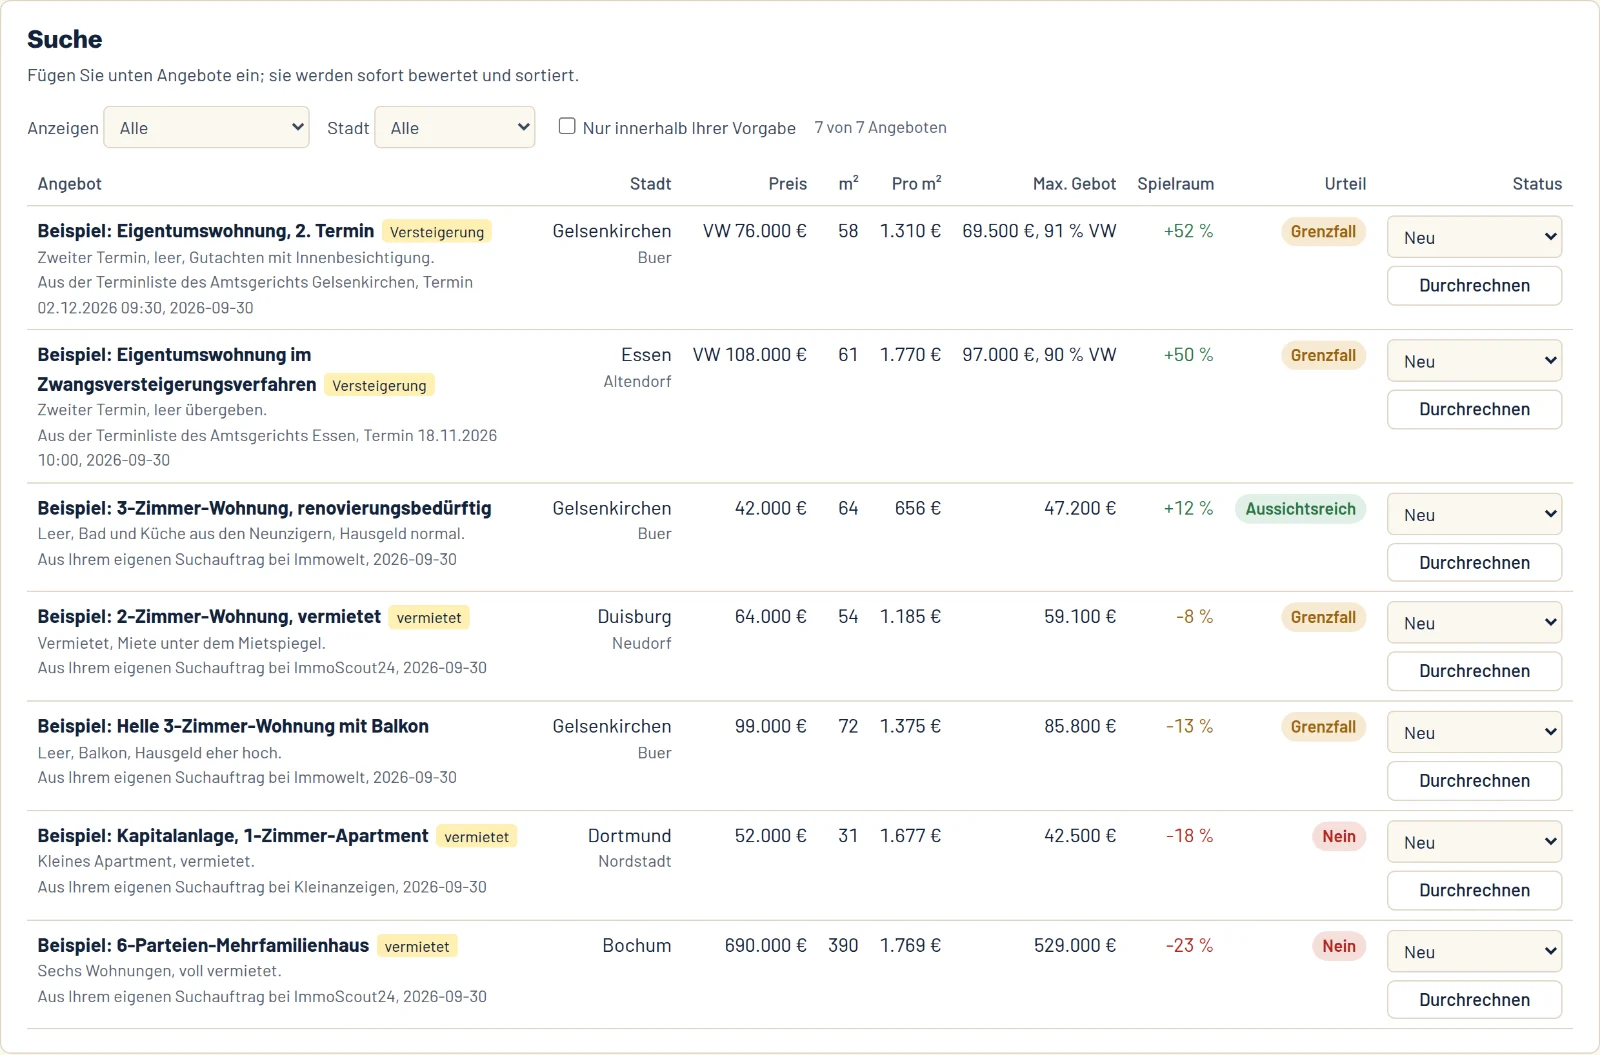
Task: Click the Spielraum column header
Action: click(1176, 184)
